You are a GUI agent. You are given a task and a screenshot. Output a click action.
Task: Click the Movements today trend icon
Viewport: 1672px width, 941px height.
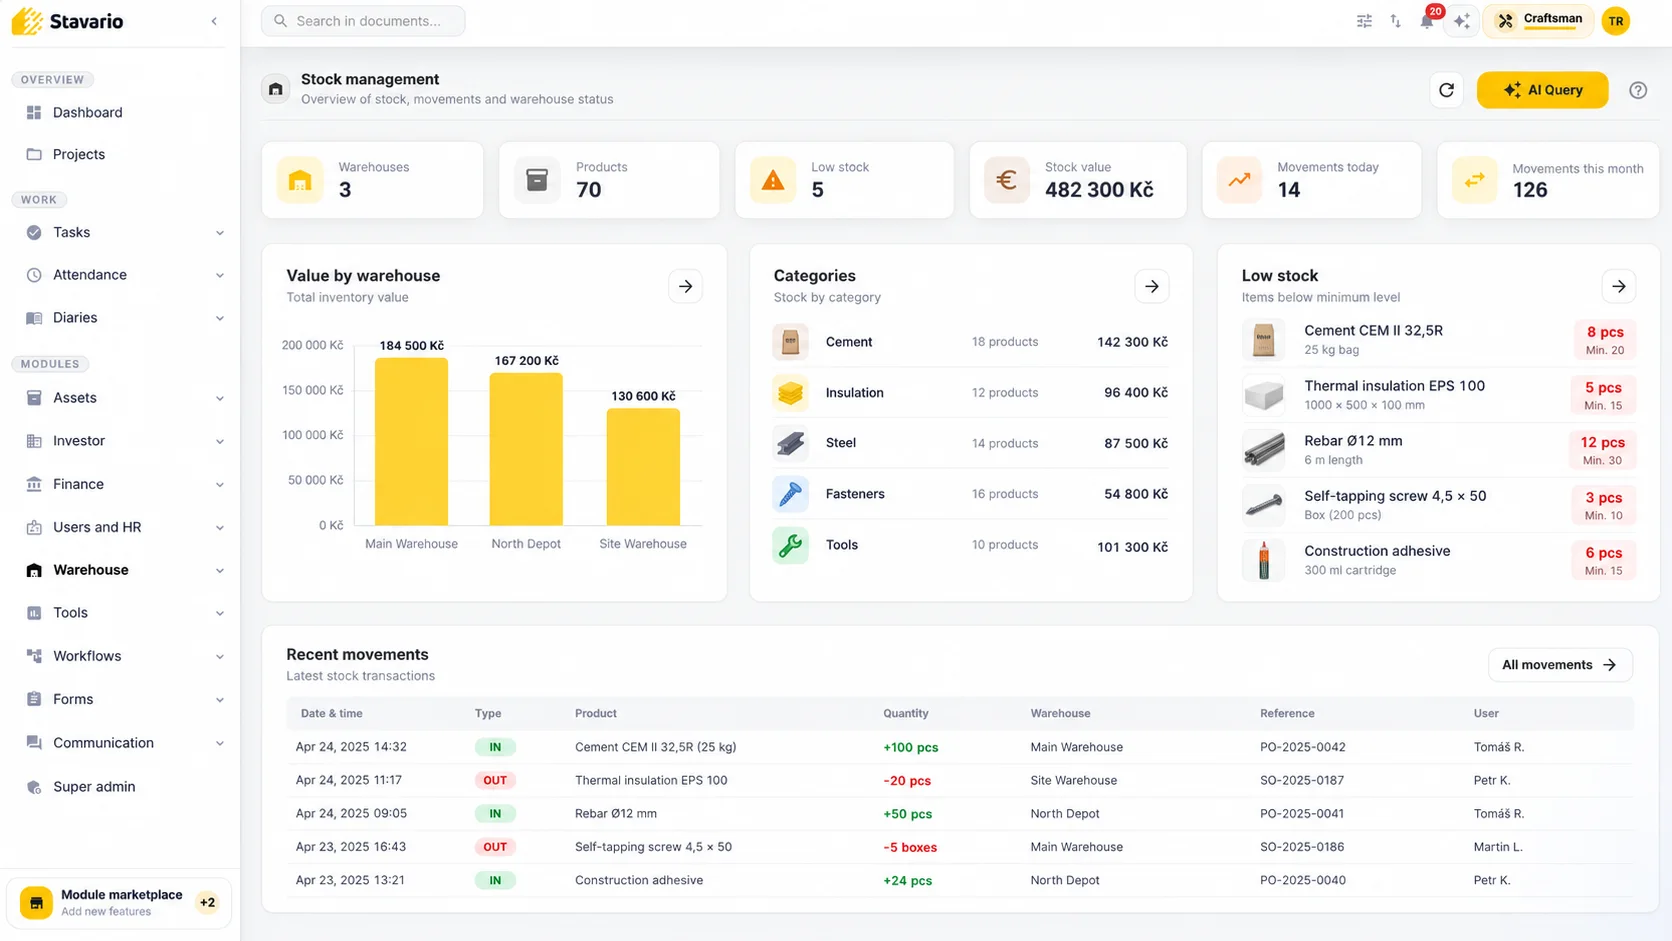pos(1240,180)
